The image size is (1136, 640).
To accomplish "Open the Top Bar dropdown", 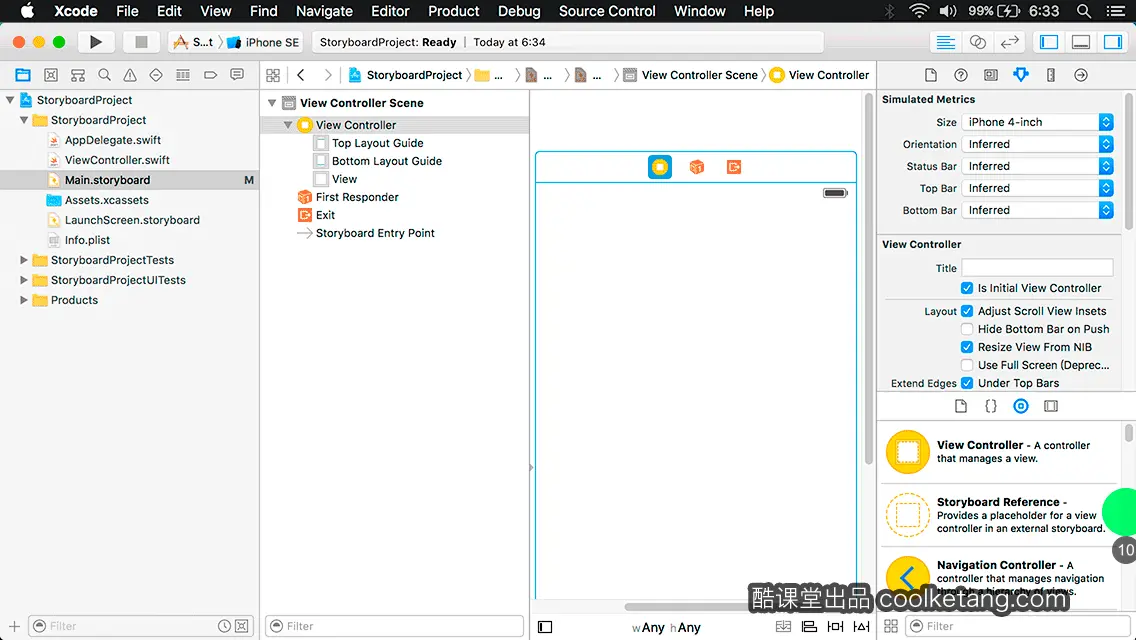I will pyautogui.click(x=1037, y=188).
